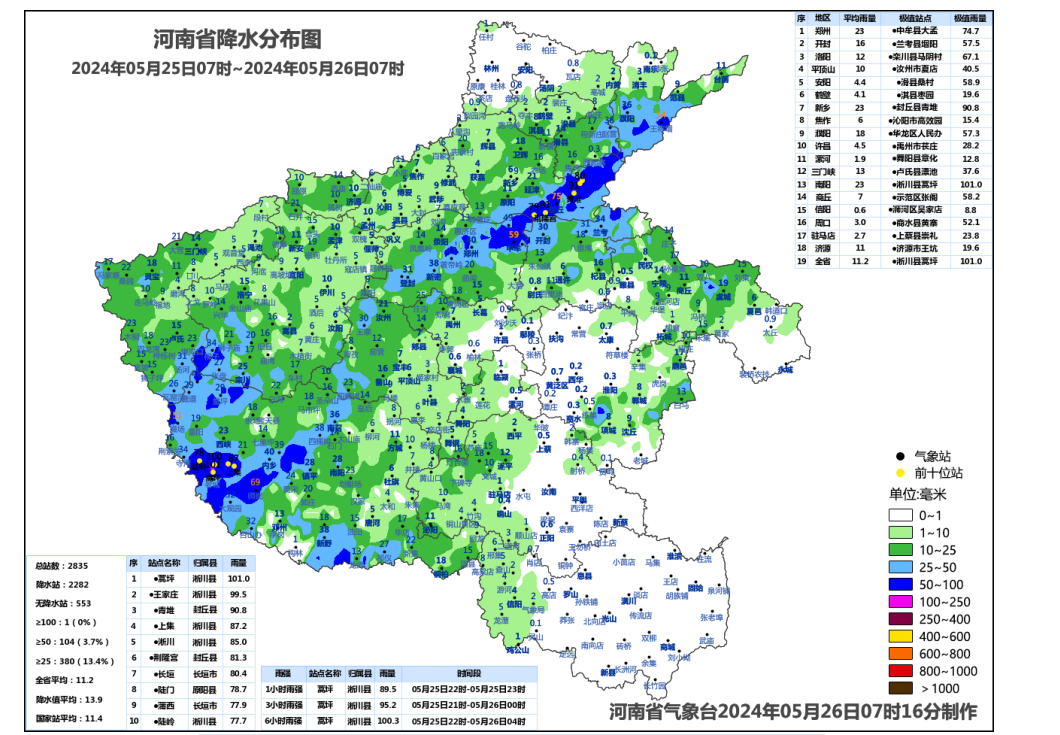Click the 69 rainfall marker in the southwest
The width and height of the screenshot is (1060, 735).
pyautogui.click(x=255, y=482)
